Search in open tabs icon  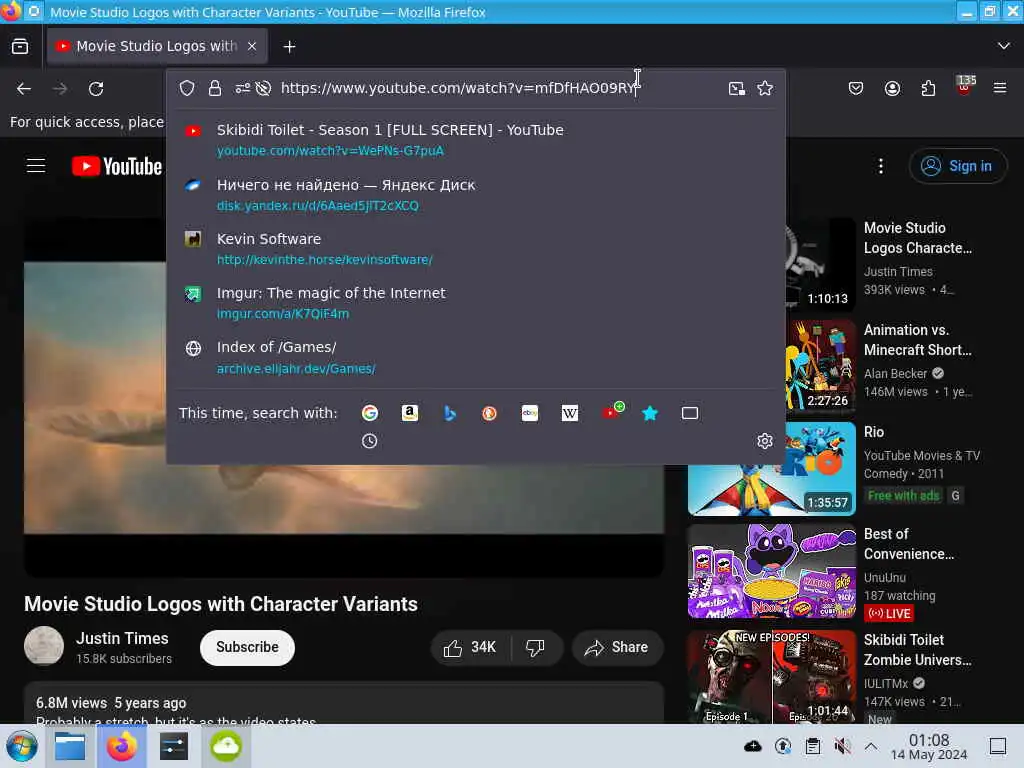(x=690, y=413)
